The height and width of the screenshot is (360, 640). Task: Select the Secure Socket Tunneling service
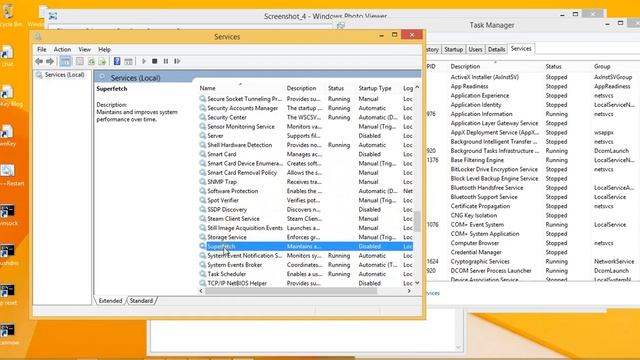click(x=306, y=99)
